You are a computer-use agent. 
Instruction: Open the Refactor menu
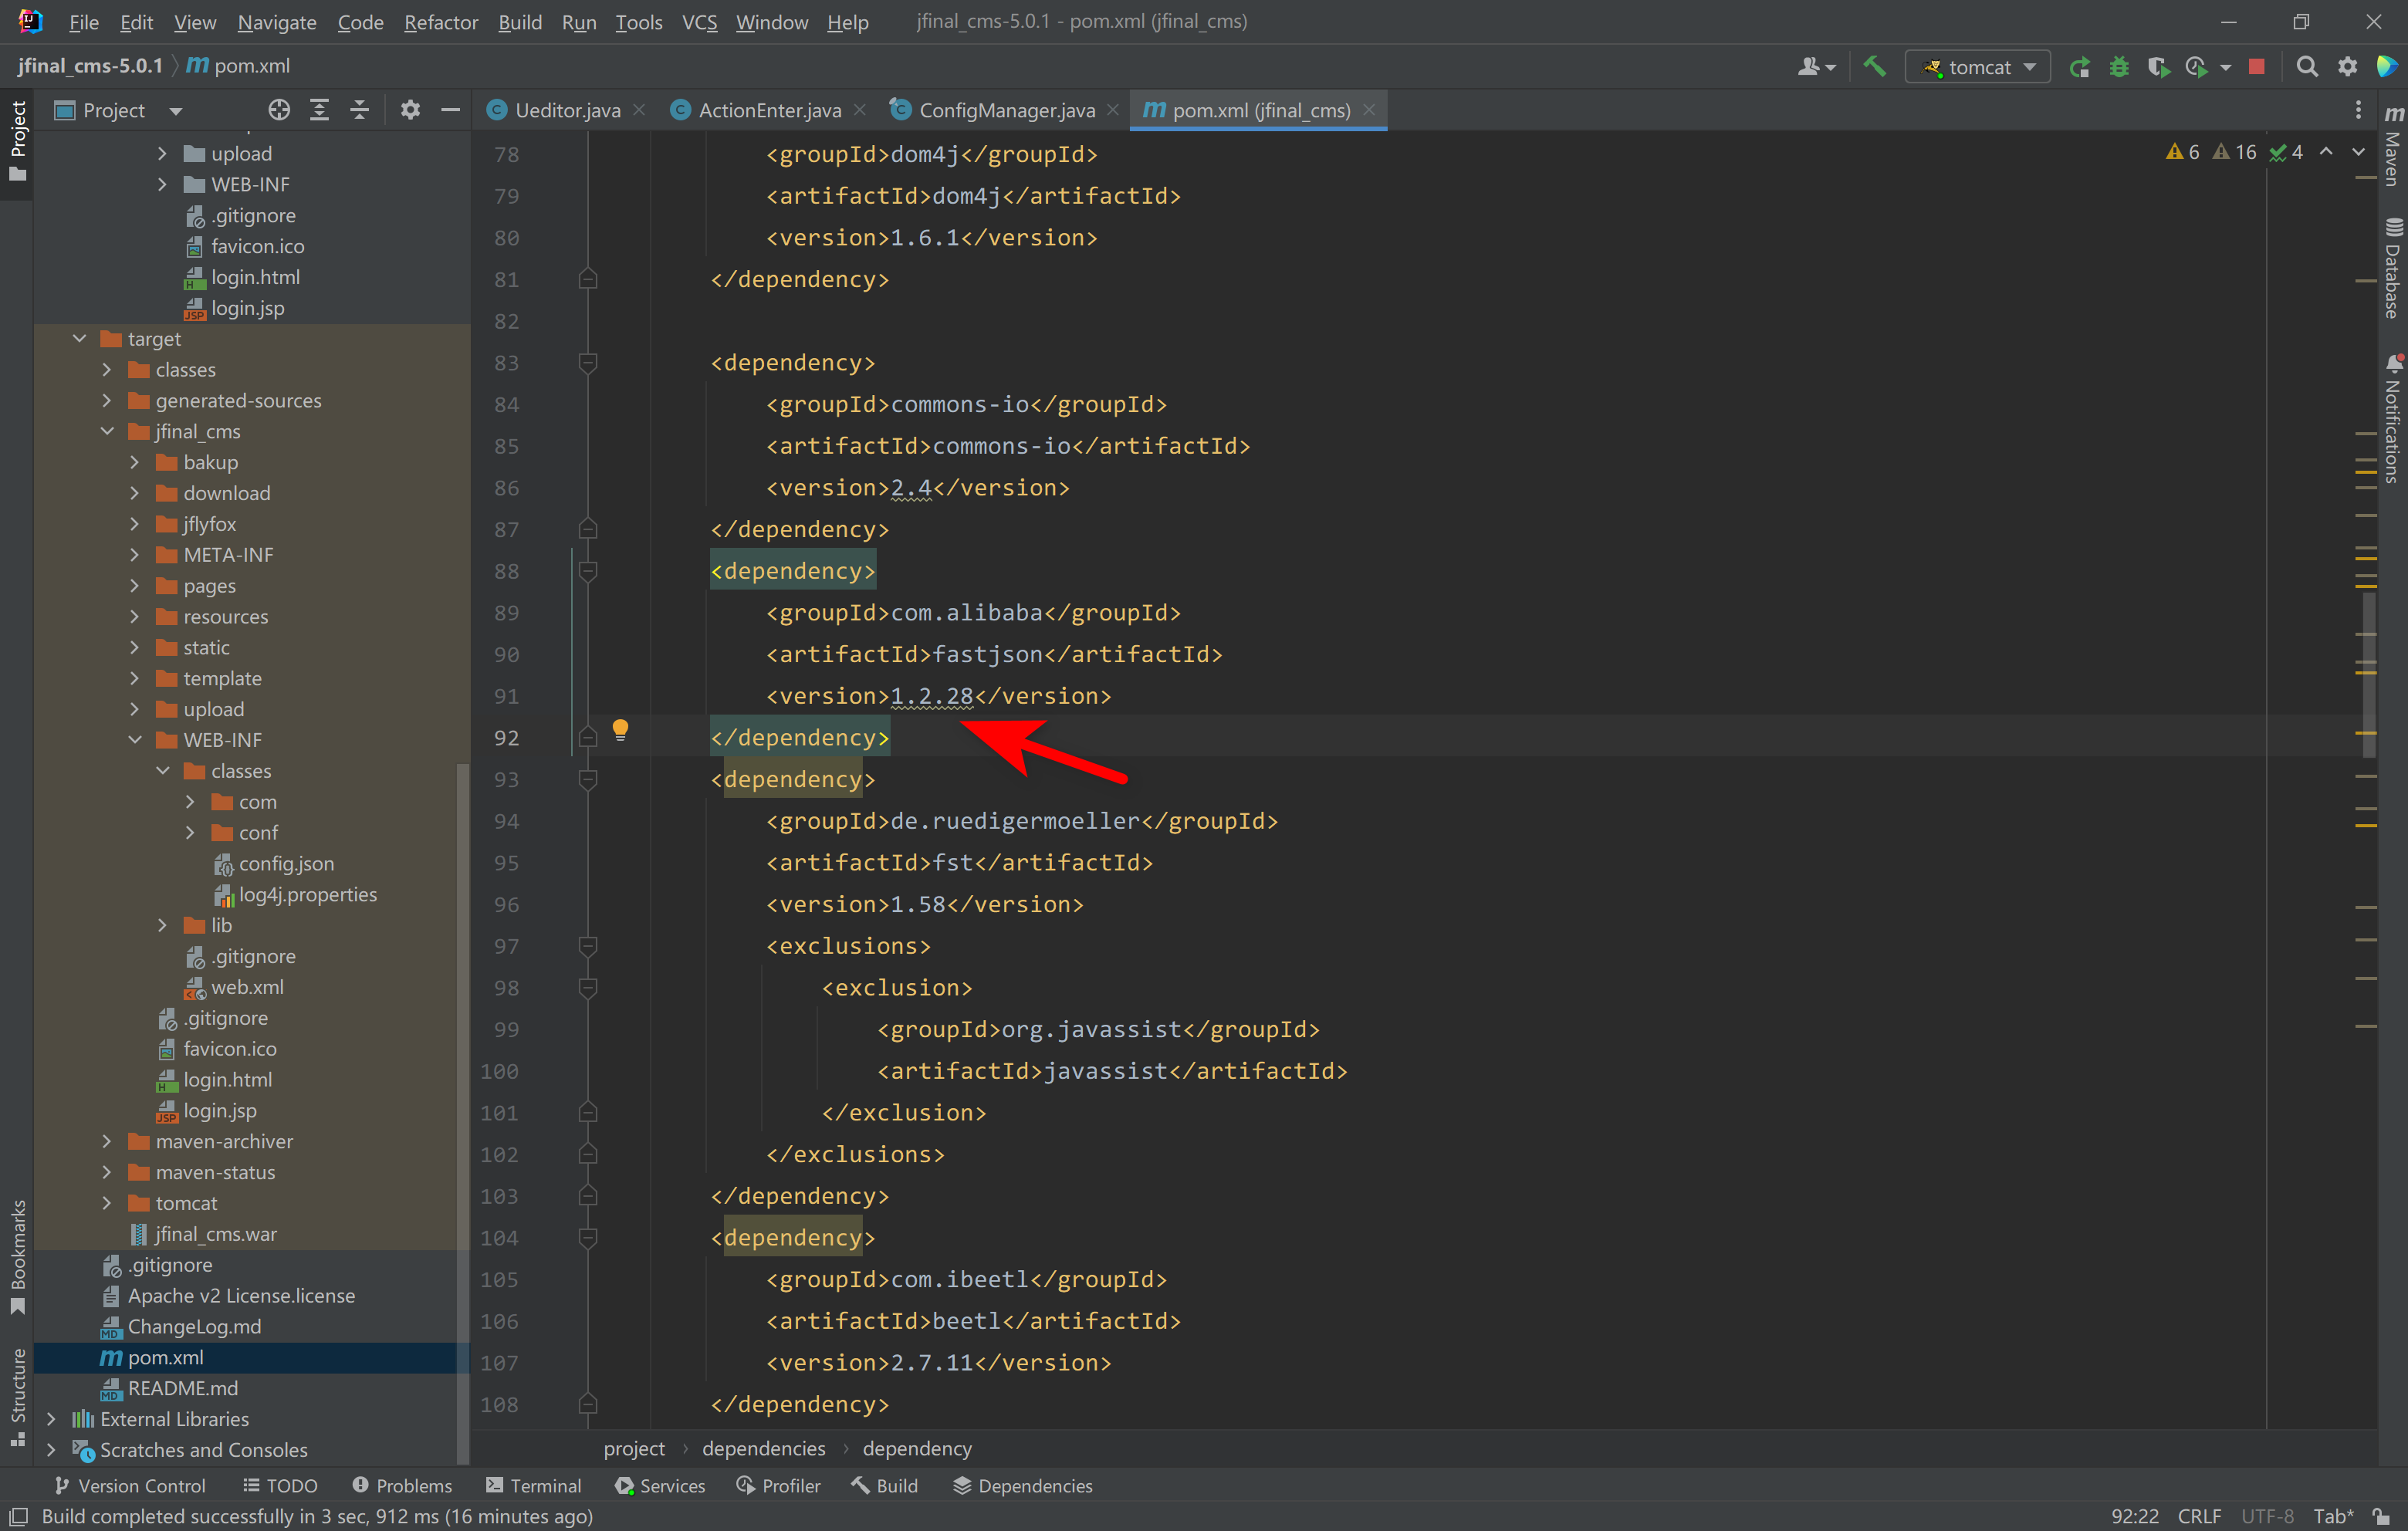click(440, 22)
